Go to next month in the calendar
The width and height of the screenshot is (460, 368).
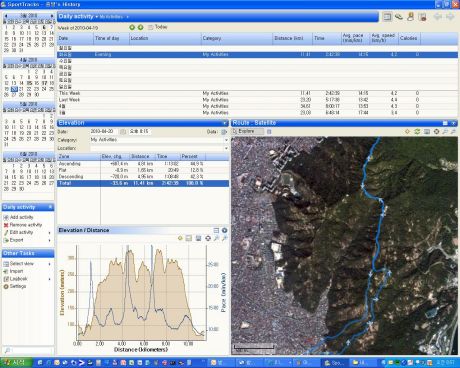tap(52, 16)
